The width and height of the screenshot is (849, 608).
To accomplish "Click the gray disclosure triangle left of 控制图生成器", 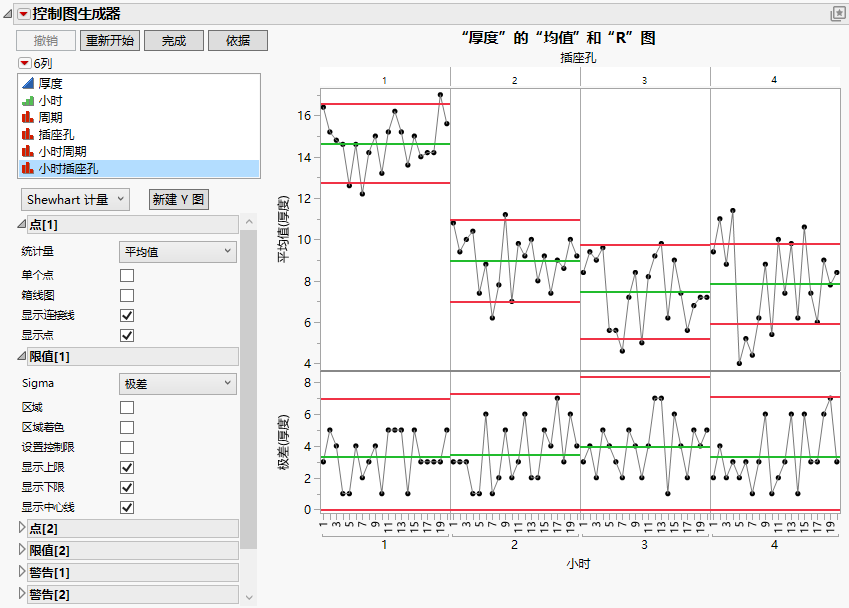I will click(8, 14).
